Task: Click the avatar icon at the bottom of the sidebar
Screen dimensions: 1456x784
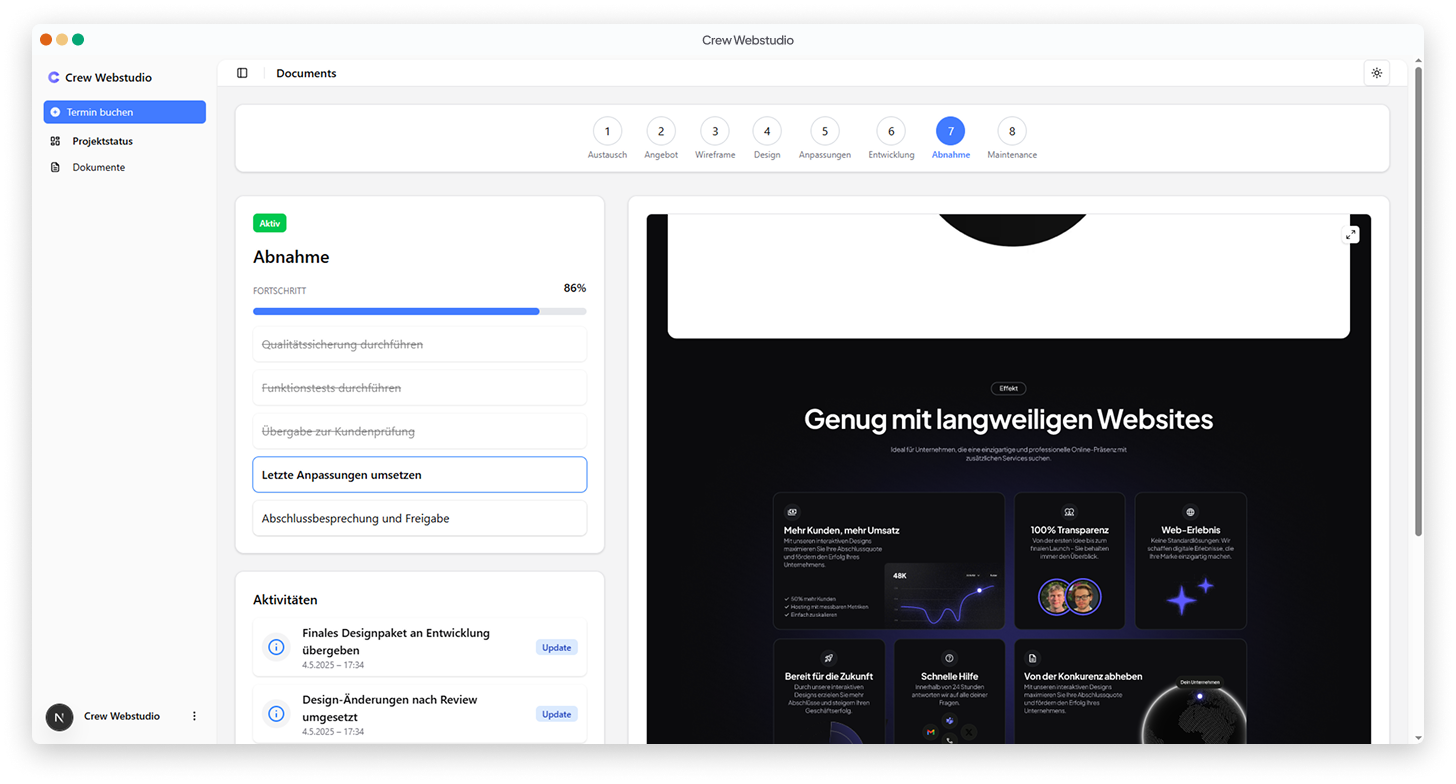Action: coord(60,716)
